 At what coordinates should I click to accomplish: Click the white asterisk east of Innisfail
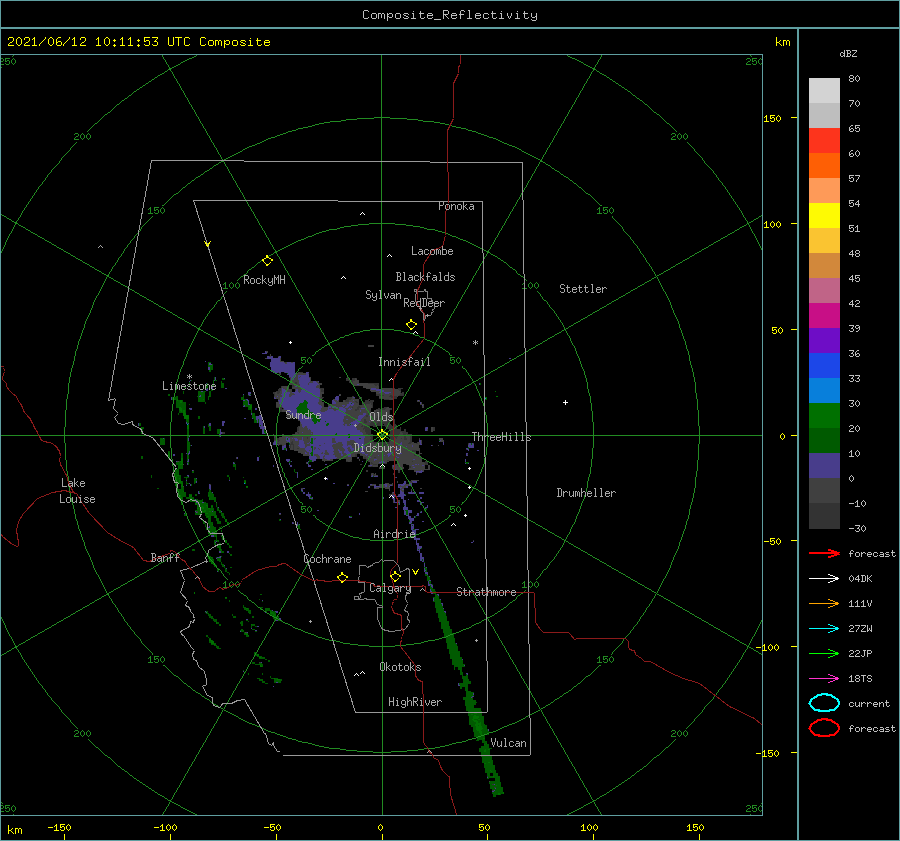click(x=475, y=343)
